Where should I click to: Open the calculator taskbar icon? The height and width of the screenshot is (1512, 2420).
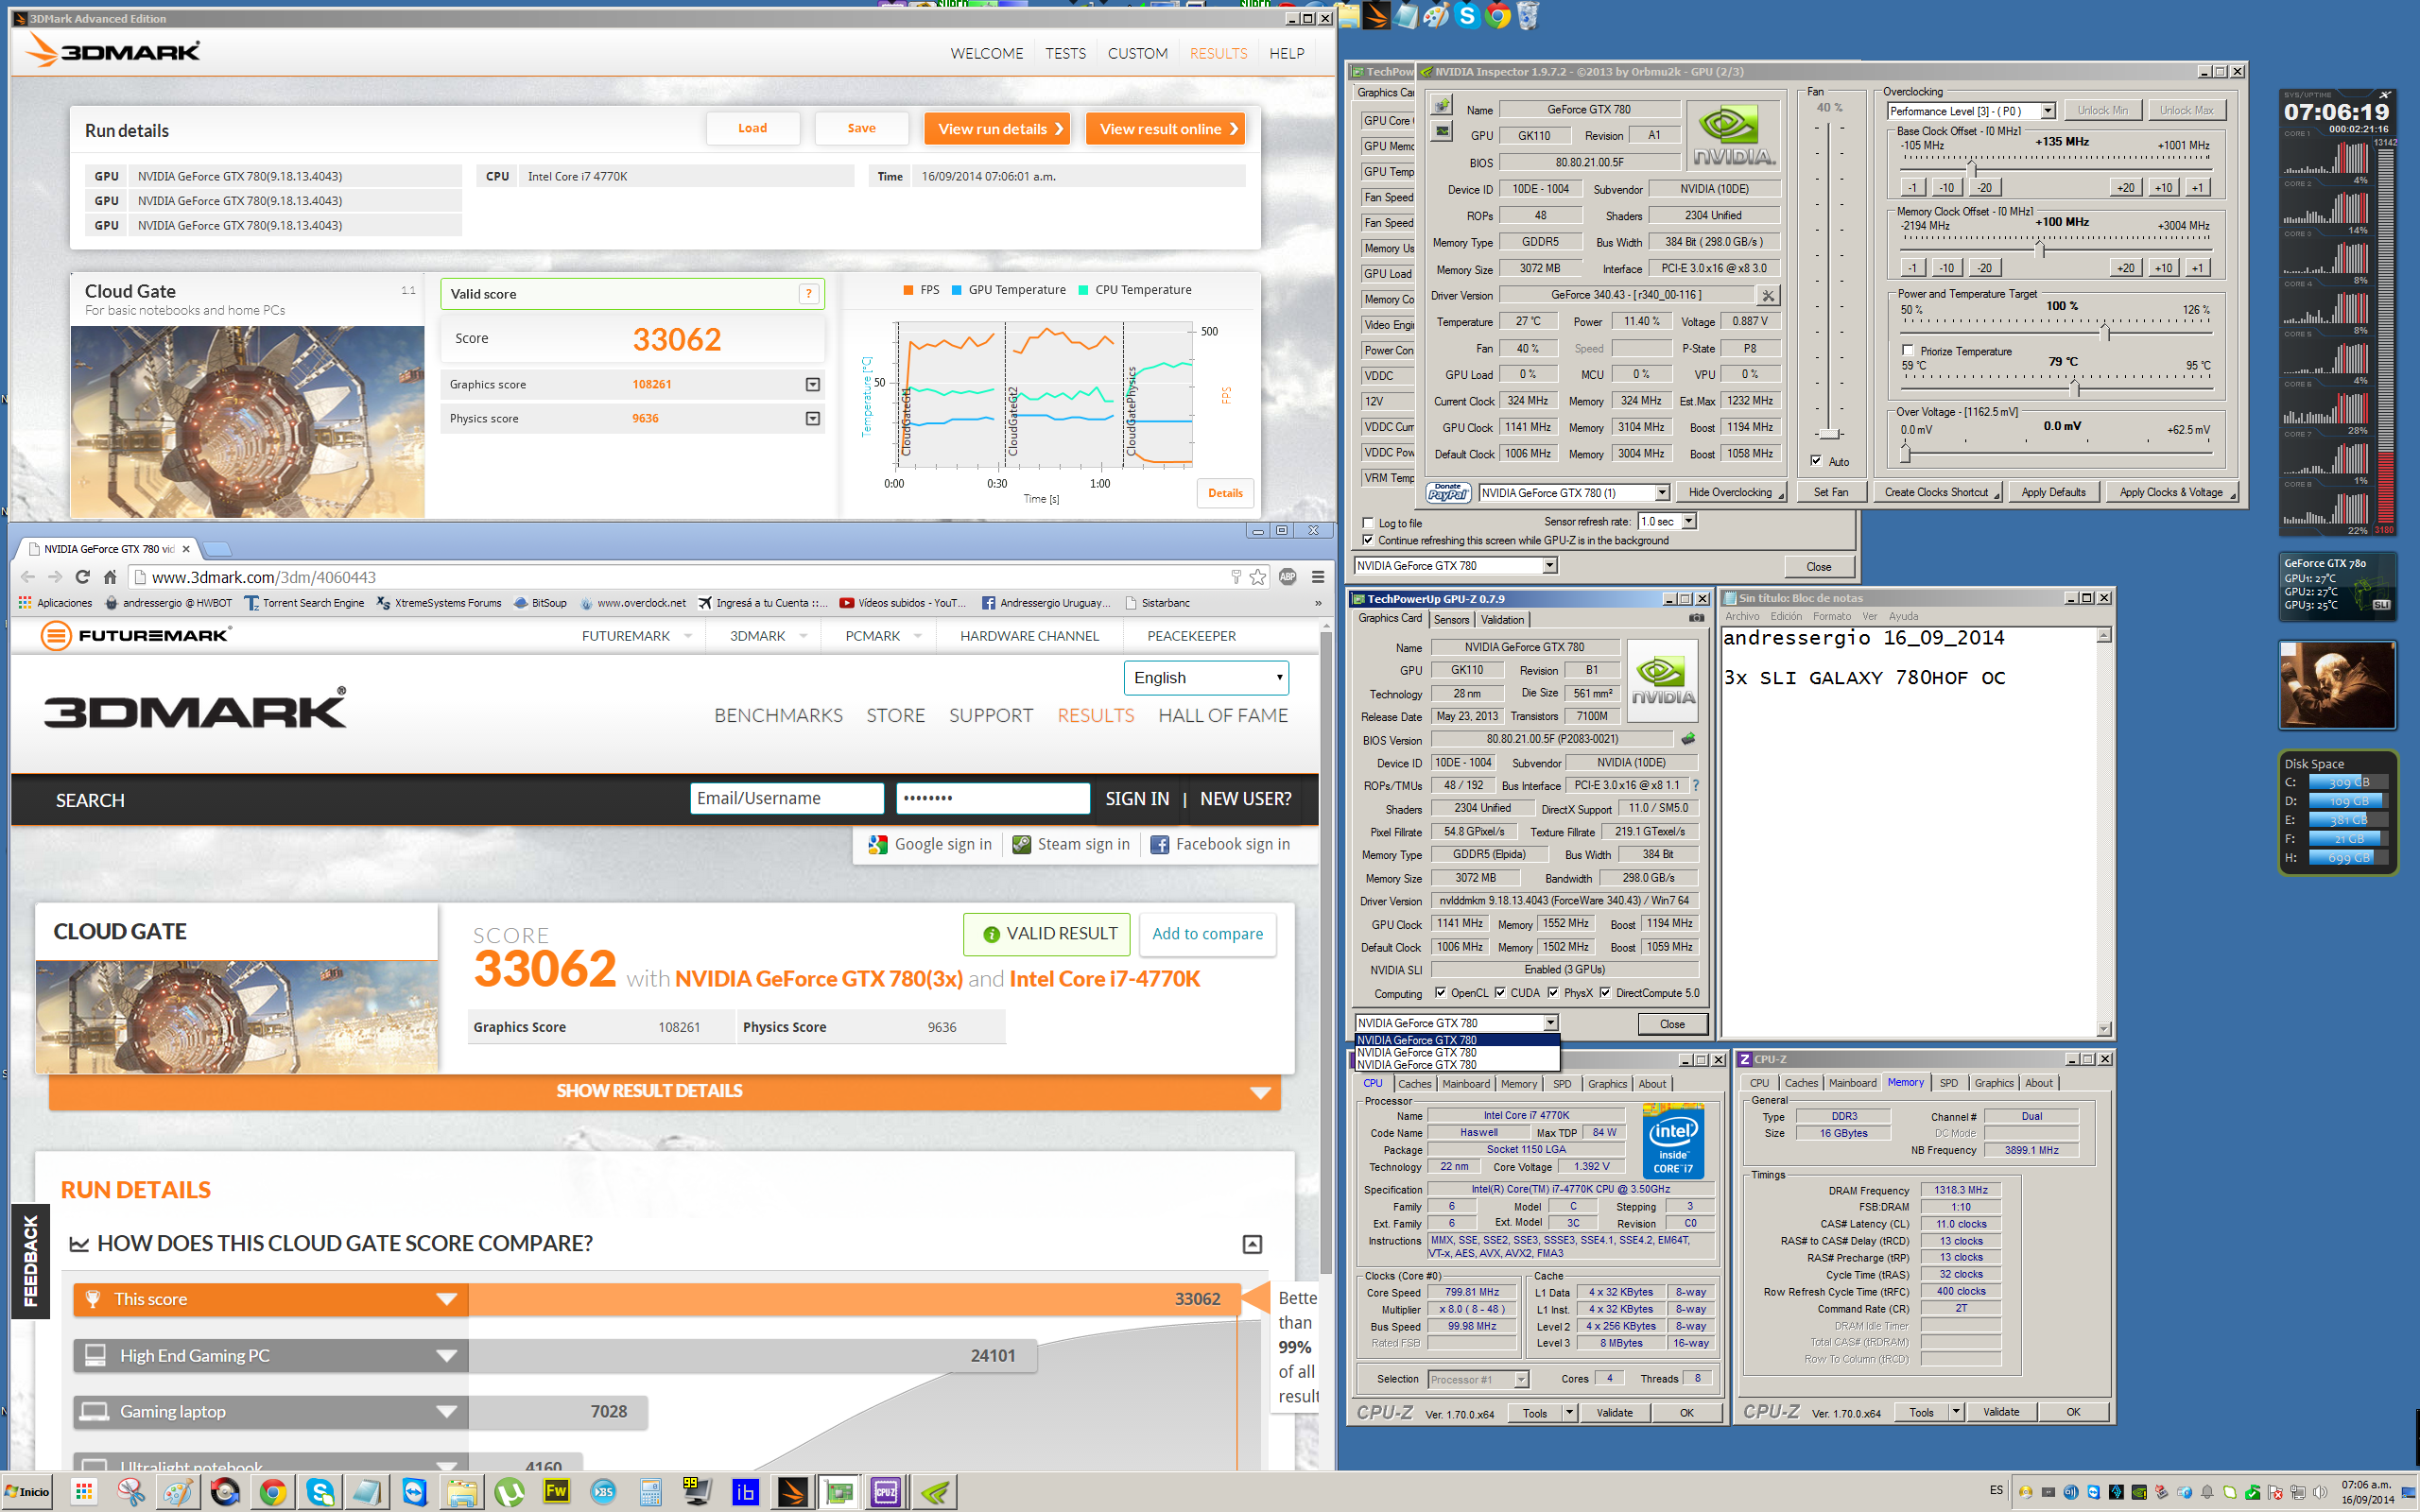(x=650, y=1492)
